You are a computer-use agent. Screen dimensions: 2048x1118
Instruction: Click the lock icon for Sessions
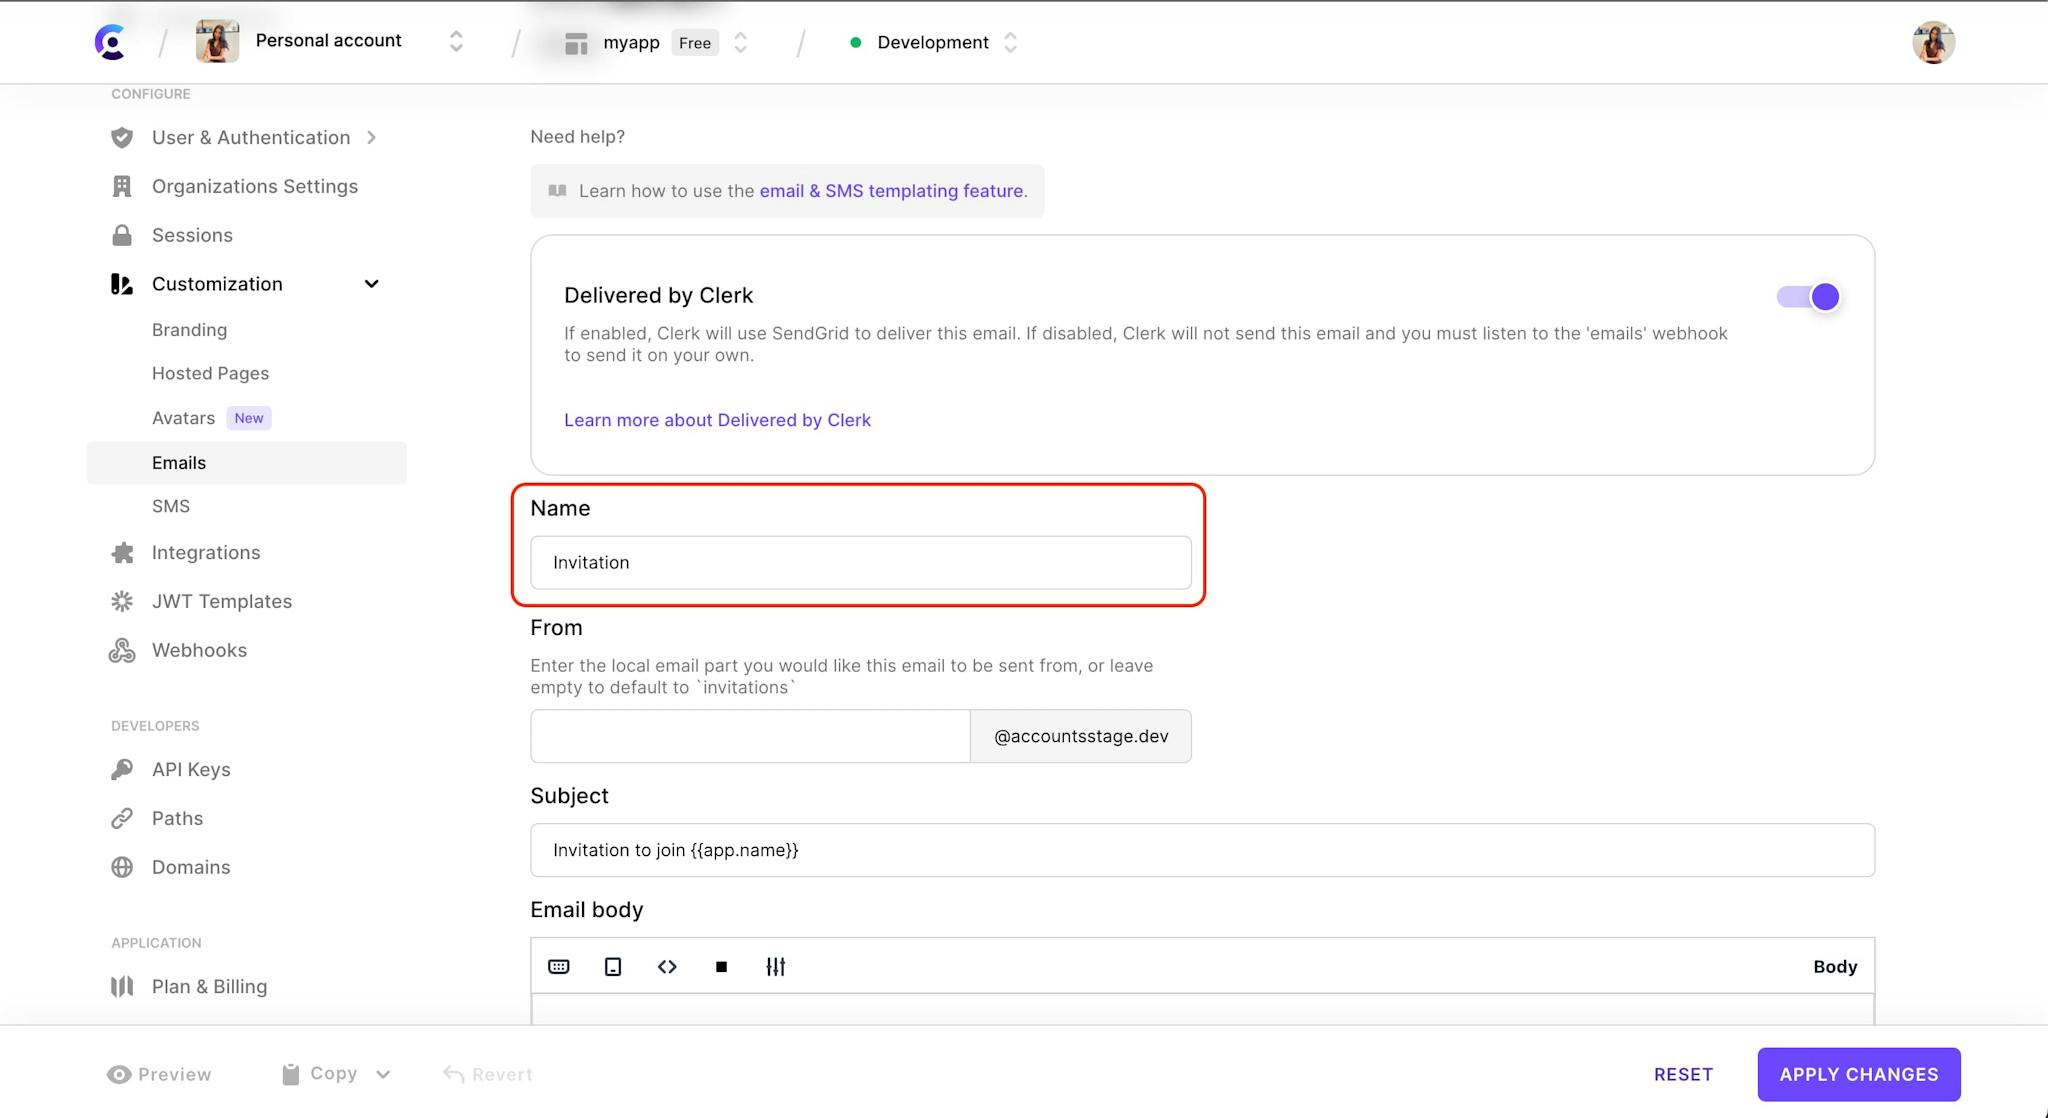(x=122, y=234)
